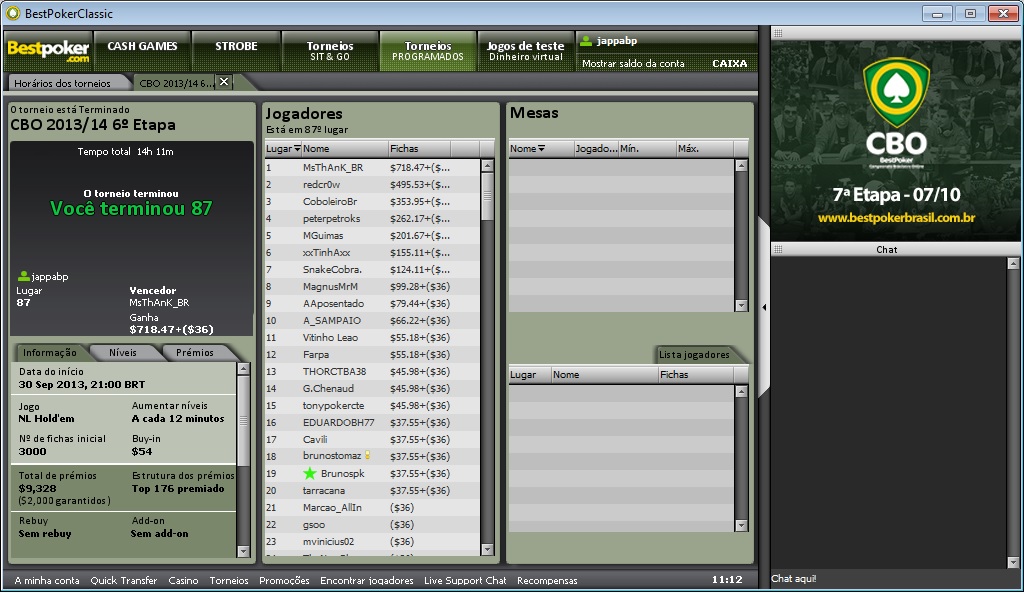Select player row CoboleiroBr
Image resolution: width=1024 pixels, height=614 pixels.
372,202
